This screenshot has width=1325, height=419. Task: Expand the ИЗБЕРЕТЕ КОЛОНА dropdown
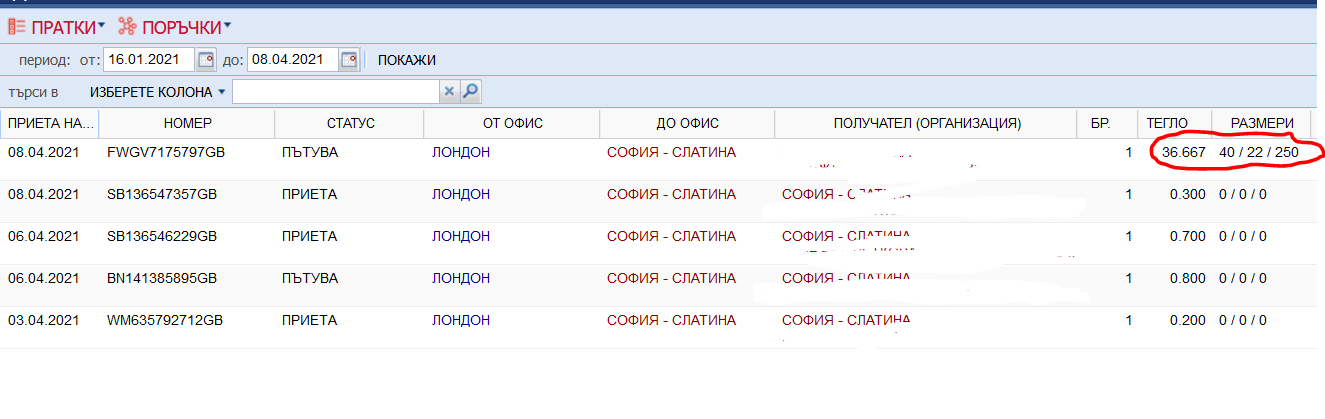157,92
